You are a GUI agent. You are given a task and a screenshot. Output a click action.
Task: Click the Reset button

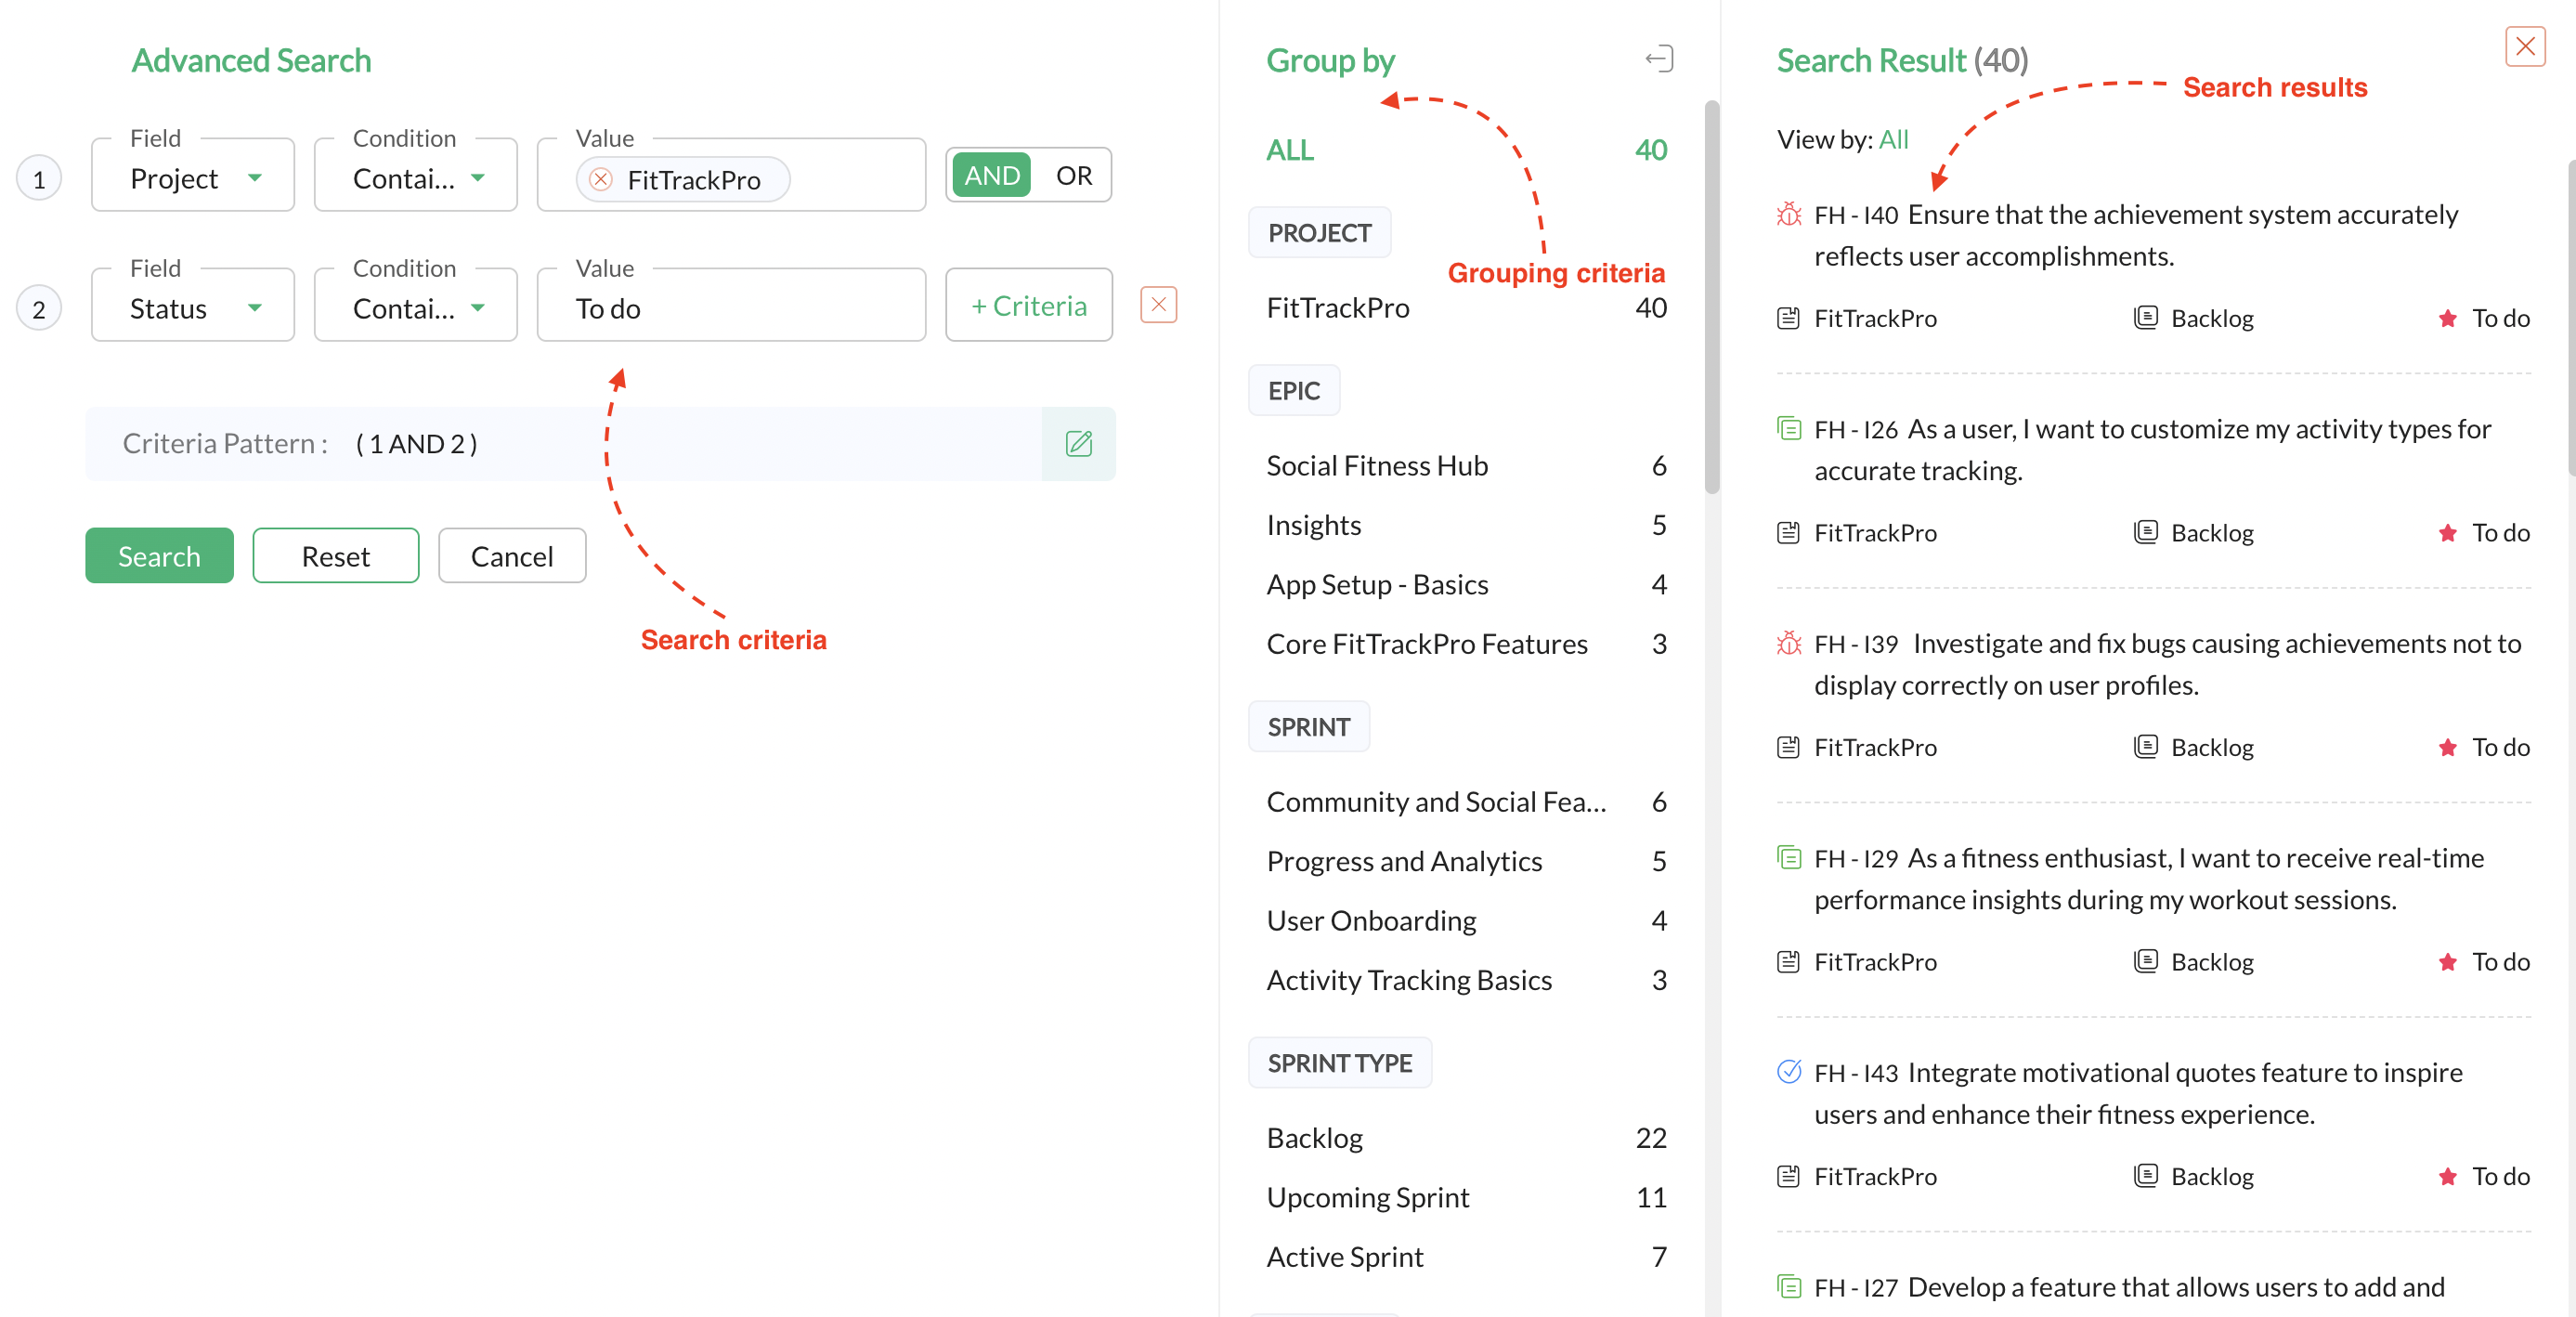pyautogui.click(x=335, y=556)
